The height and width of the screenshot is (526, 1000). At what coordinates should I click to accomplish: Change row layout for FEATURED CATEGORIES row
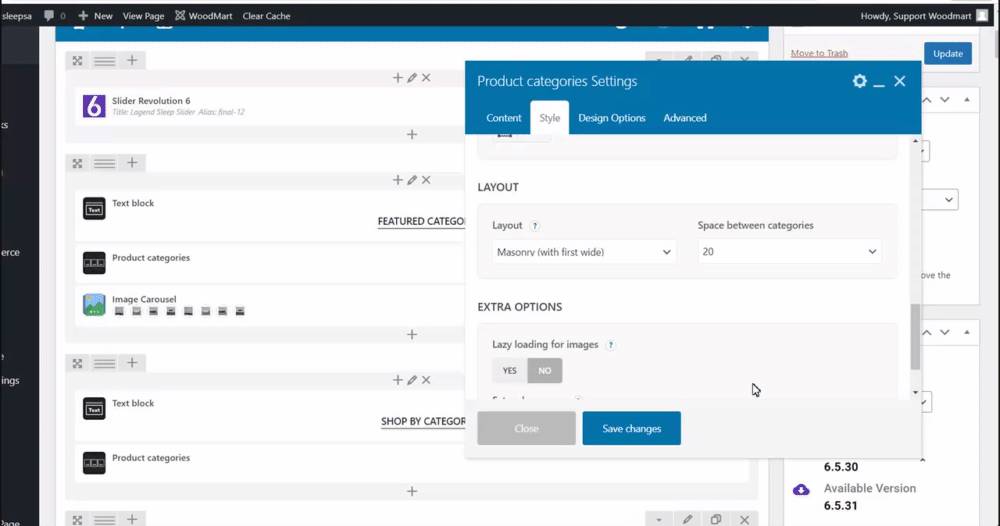[x=105, y=163]
